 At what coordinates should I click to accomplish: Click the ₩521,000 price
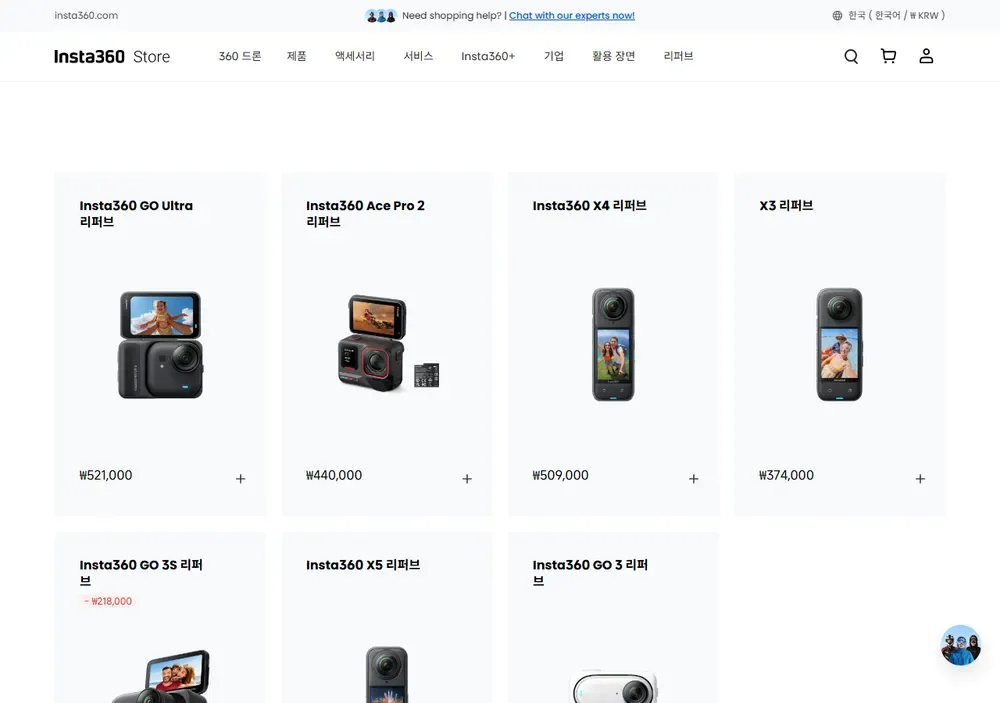pos(106,475)
